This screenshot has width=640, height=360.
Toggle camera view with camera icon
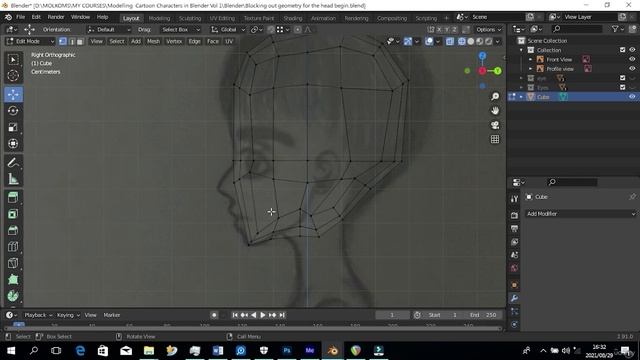(x=495, y=125)
